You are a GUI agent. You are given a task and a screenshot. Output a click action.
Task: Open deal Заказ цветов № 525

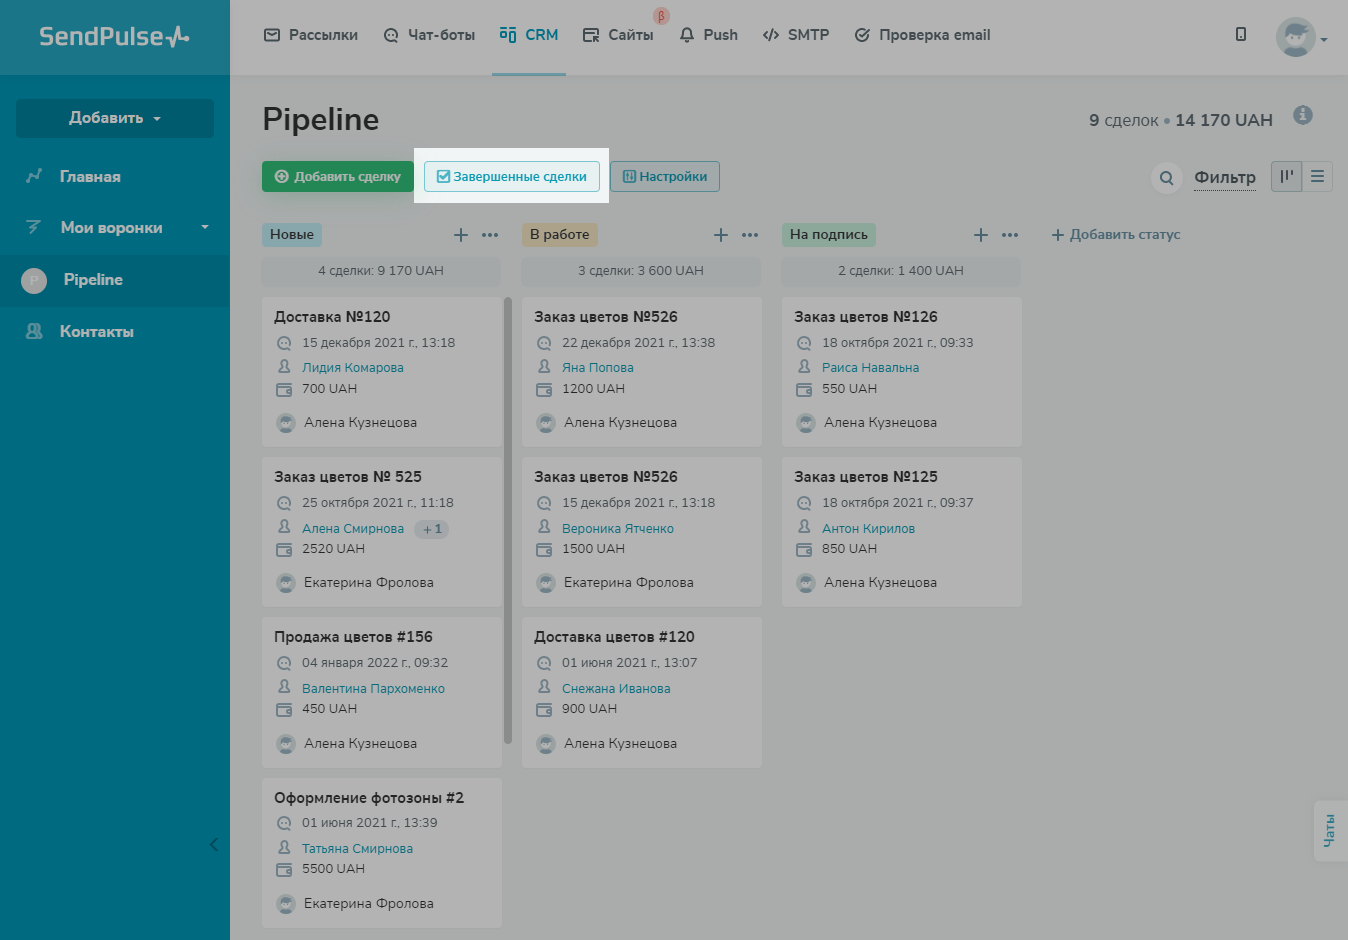coord(348,477)
